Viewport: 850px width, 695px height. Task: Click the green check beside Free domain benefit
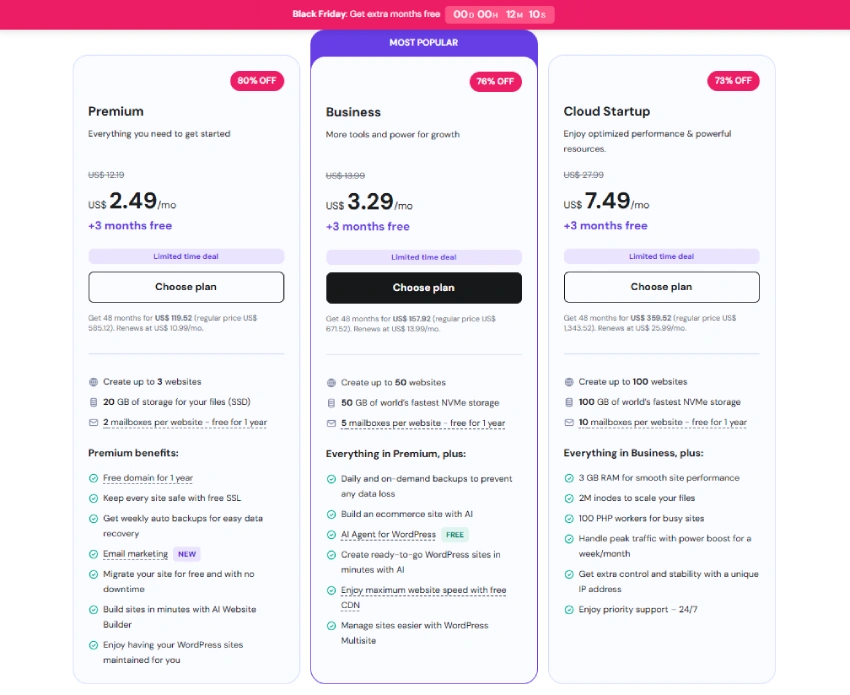point(95,477)
